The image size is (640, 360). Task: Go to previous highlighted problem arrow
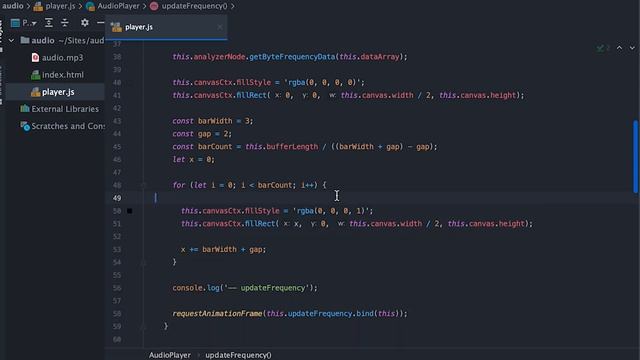point(619,48)
